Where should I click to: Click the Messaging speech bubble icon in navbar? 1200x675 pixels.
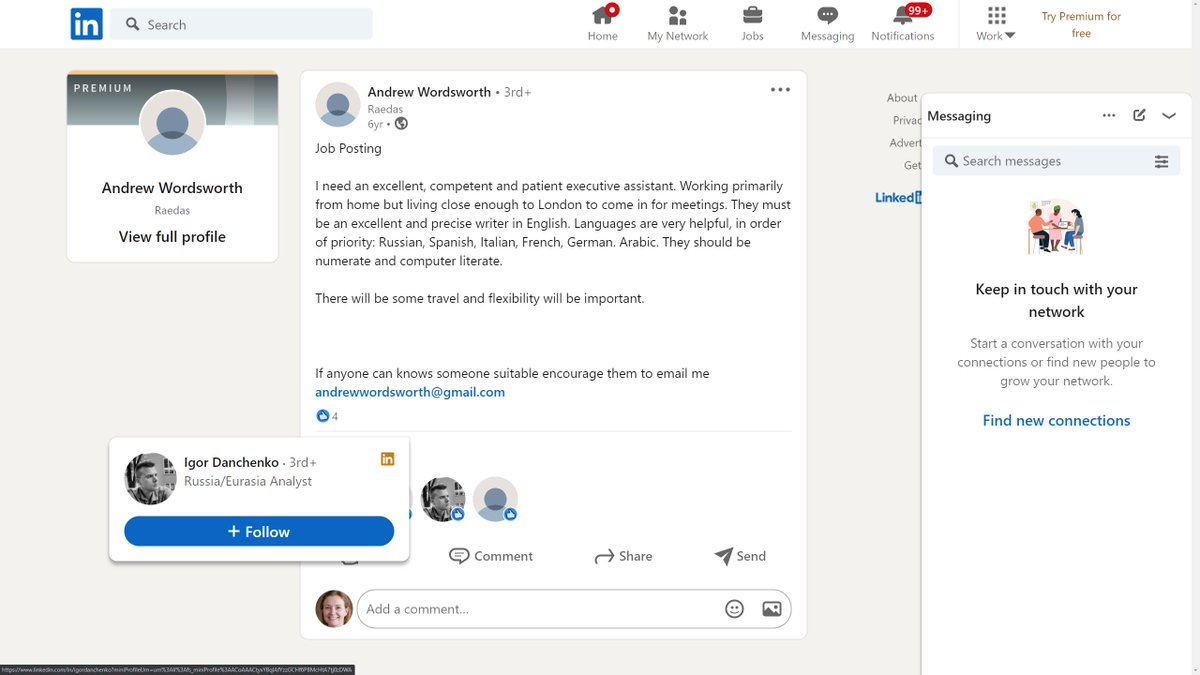pos(827,15)
